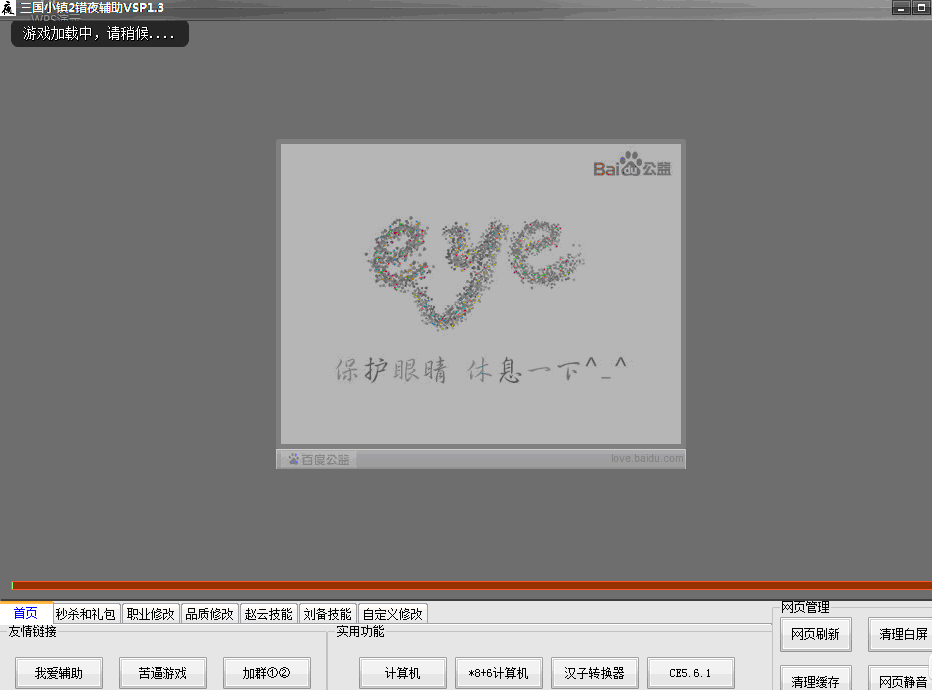The image size is (932, 690).
Task: Click the 百度公益 paw icon below the image
Action: pyautogui.click(x=294, y=460)
